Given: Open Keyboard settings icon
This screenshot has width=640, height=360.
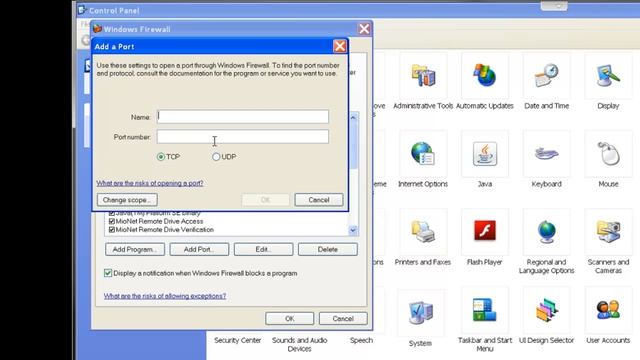Looking at the screenshot, I should pos(546,154).
